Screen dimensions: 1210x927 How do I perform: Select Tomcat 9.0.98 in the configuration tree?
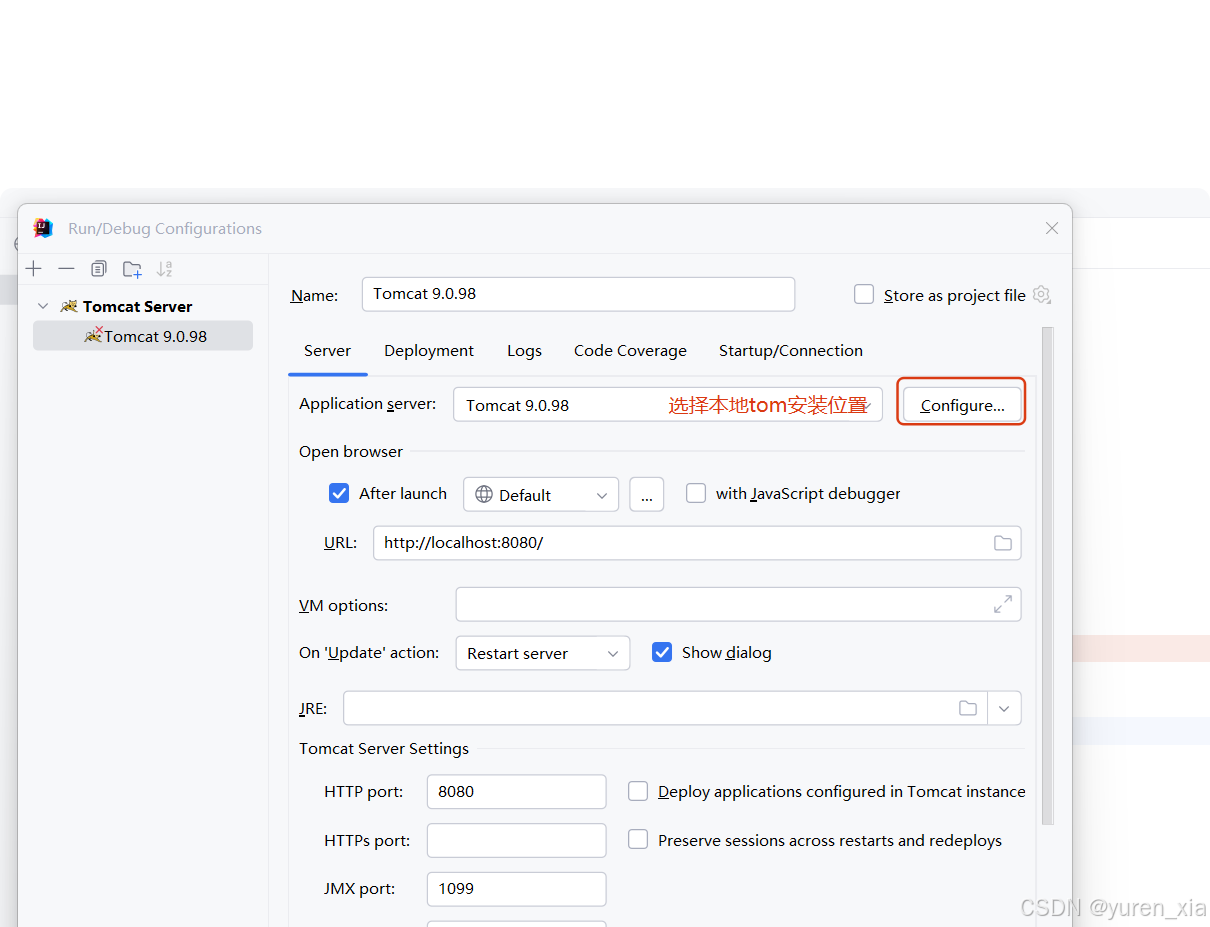pyautogui.click(x=143, y=336)
